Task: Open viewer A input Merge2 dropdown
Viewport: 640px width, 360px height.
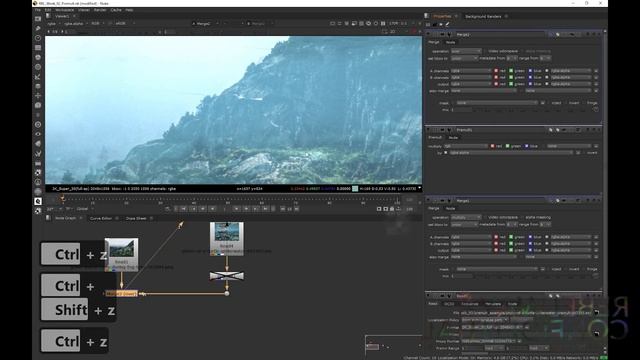Action: (205, 24)
